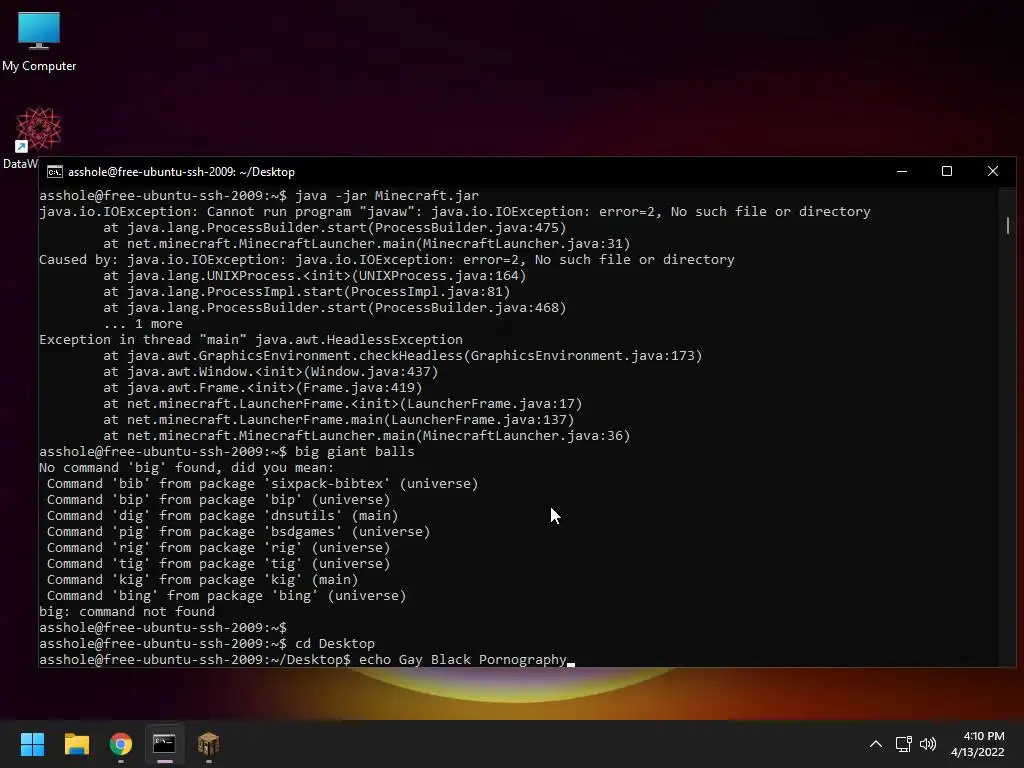The width and height of the screenshot is (1024, 768).
Task: Open File Explorer from the taskbar
Action: coord(76,744)
